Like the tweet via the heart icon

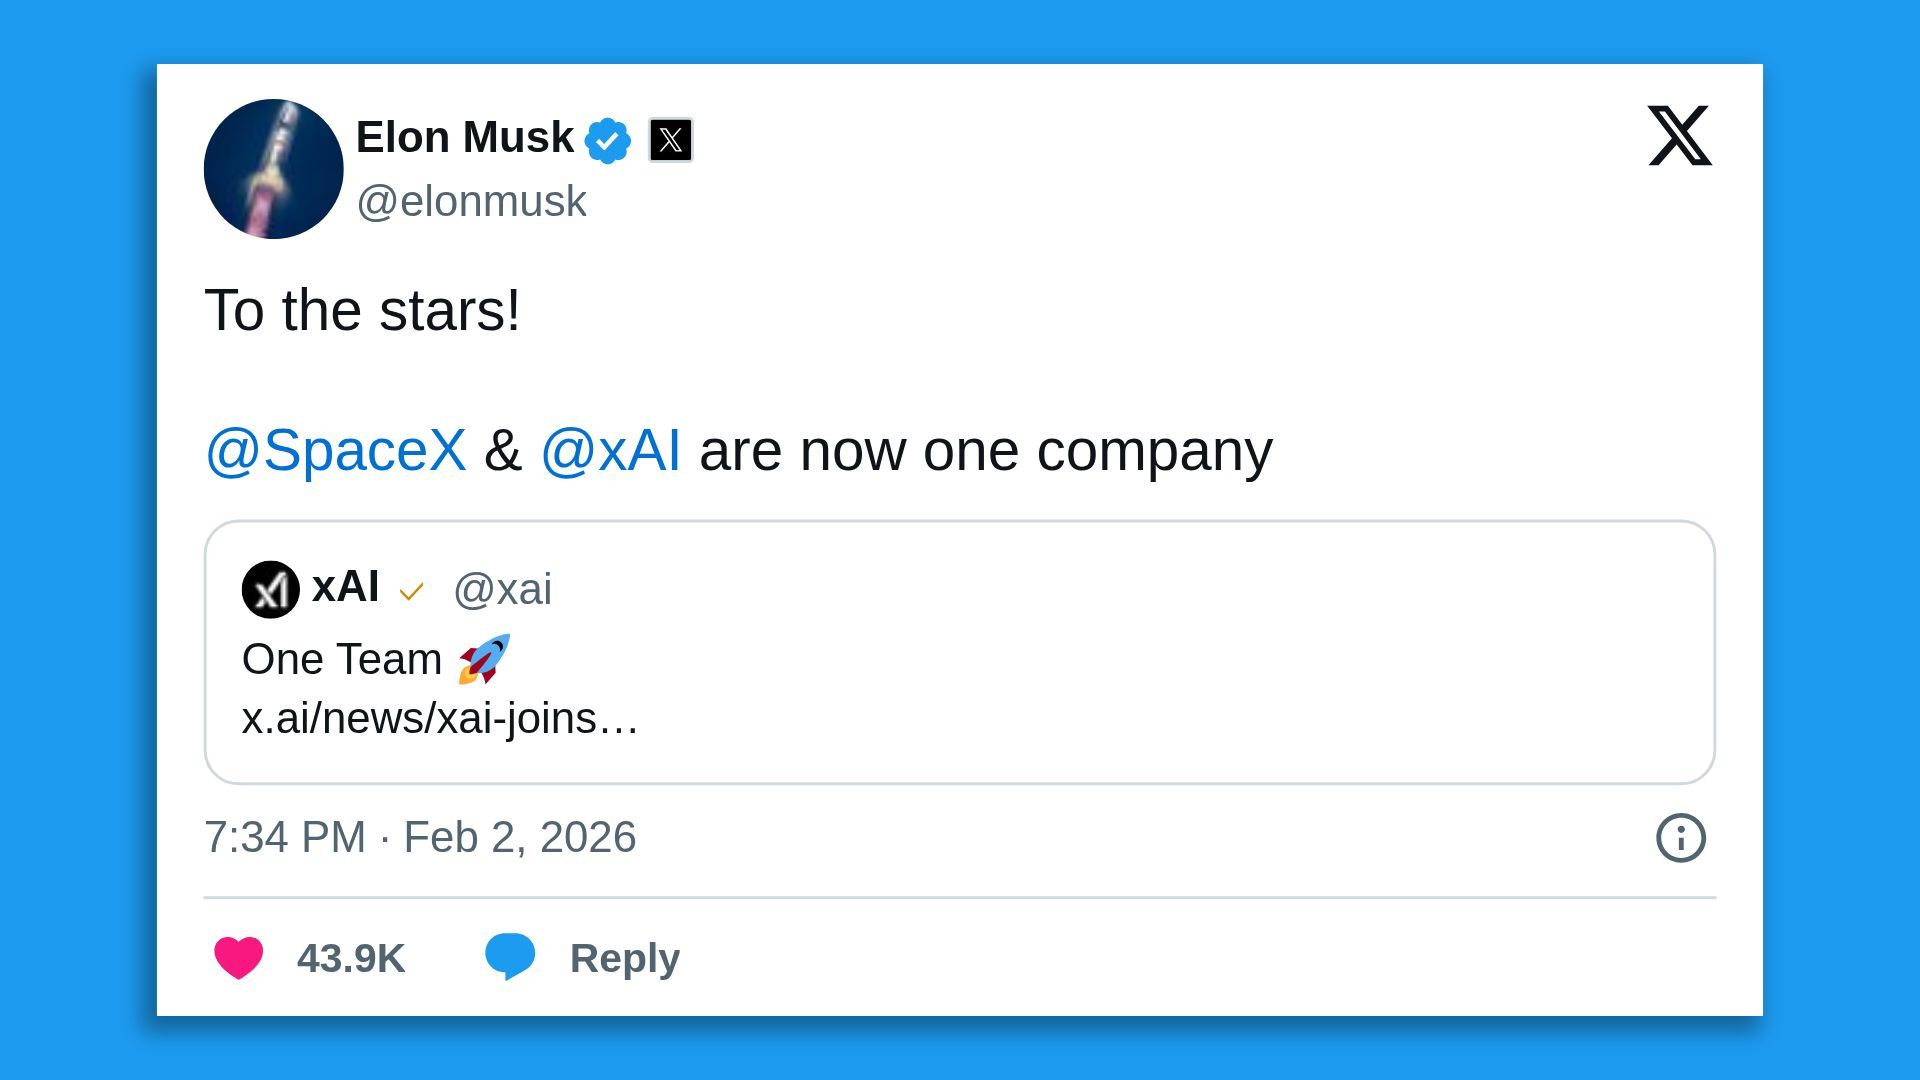238,958
